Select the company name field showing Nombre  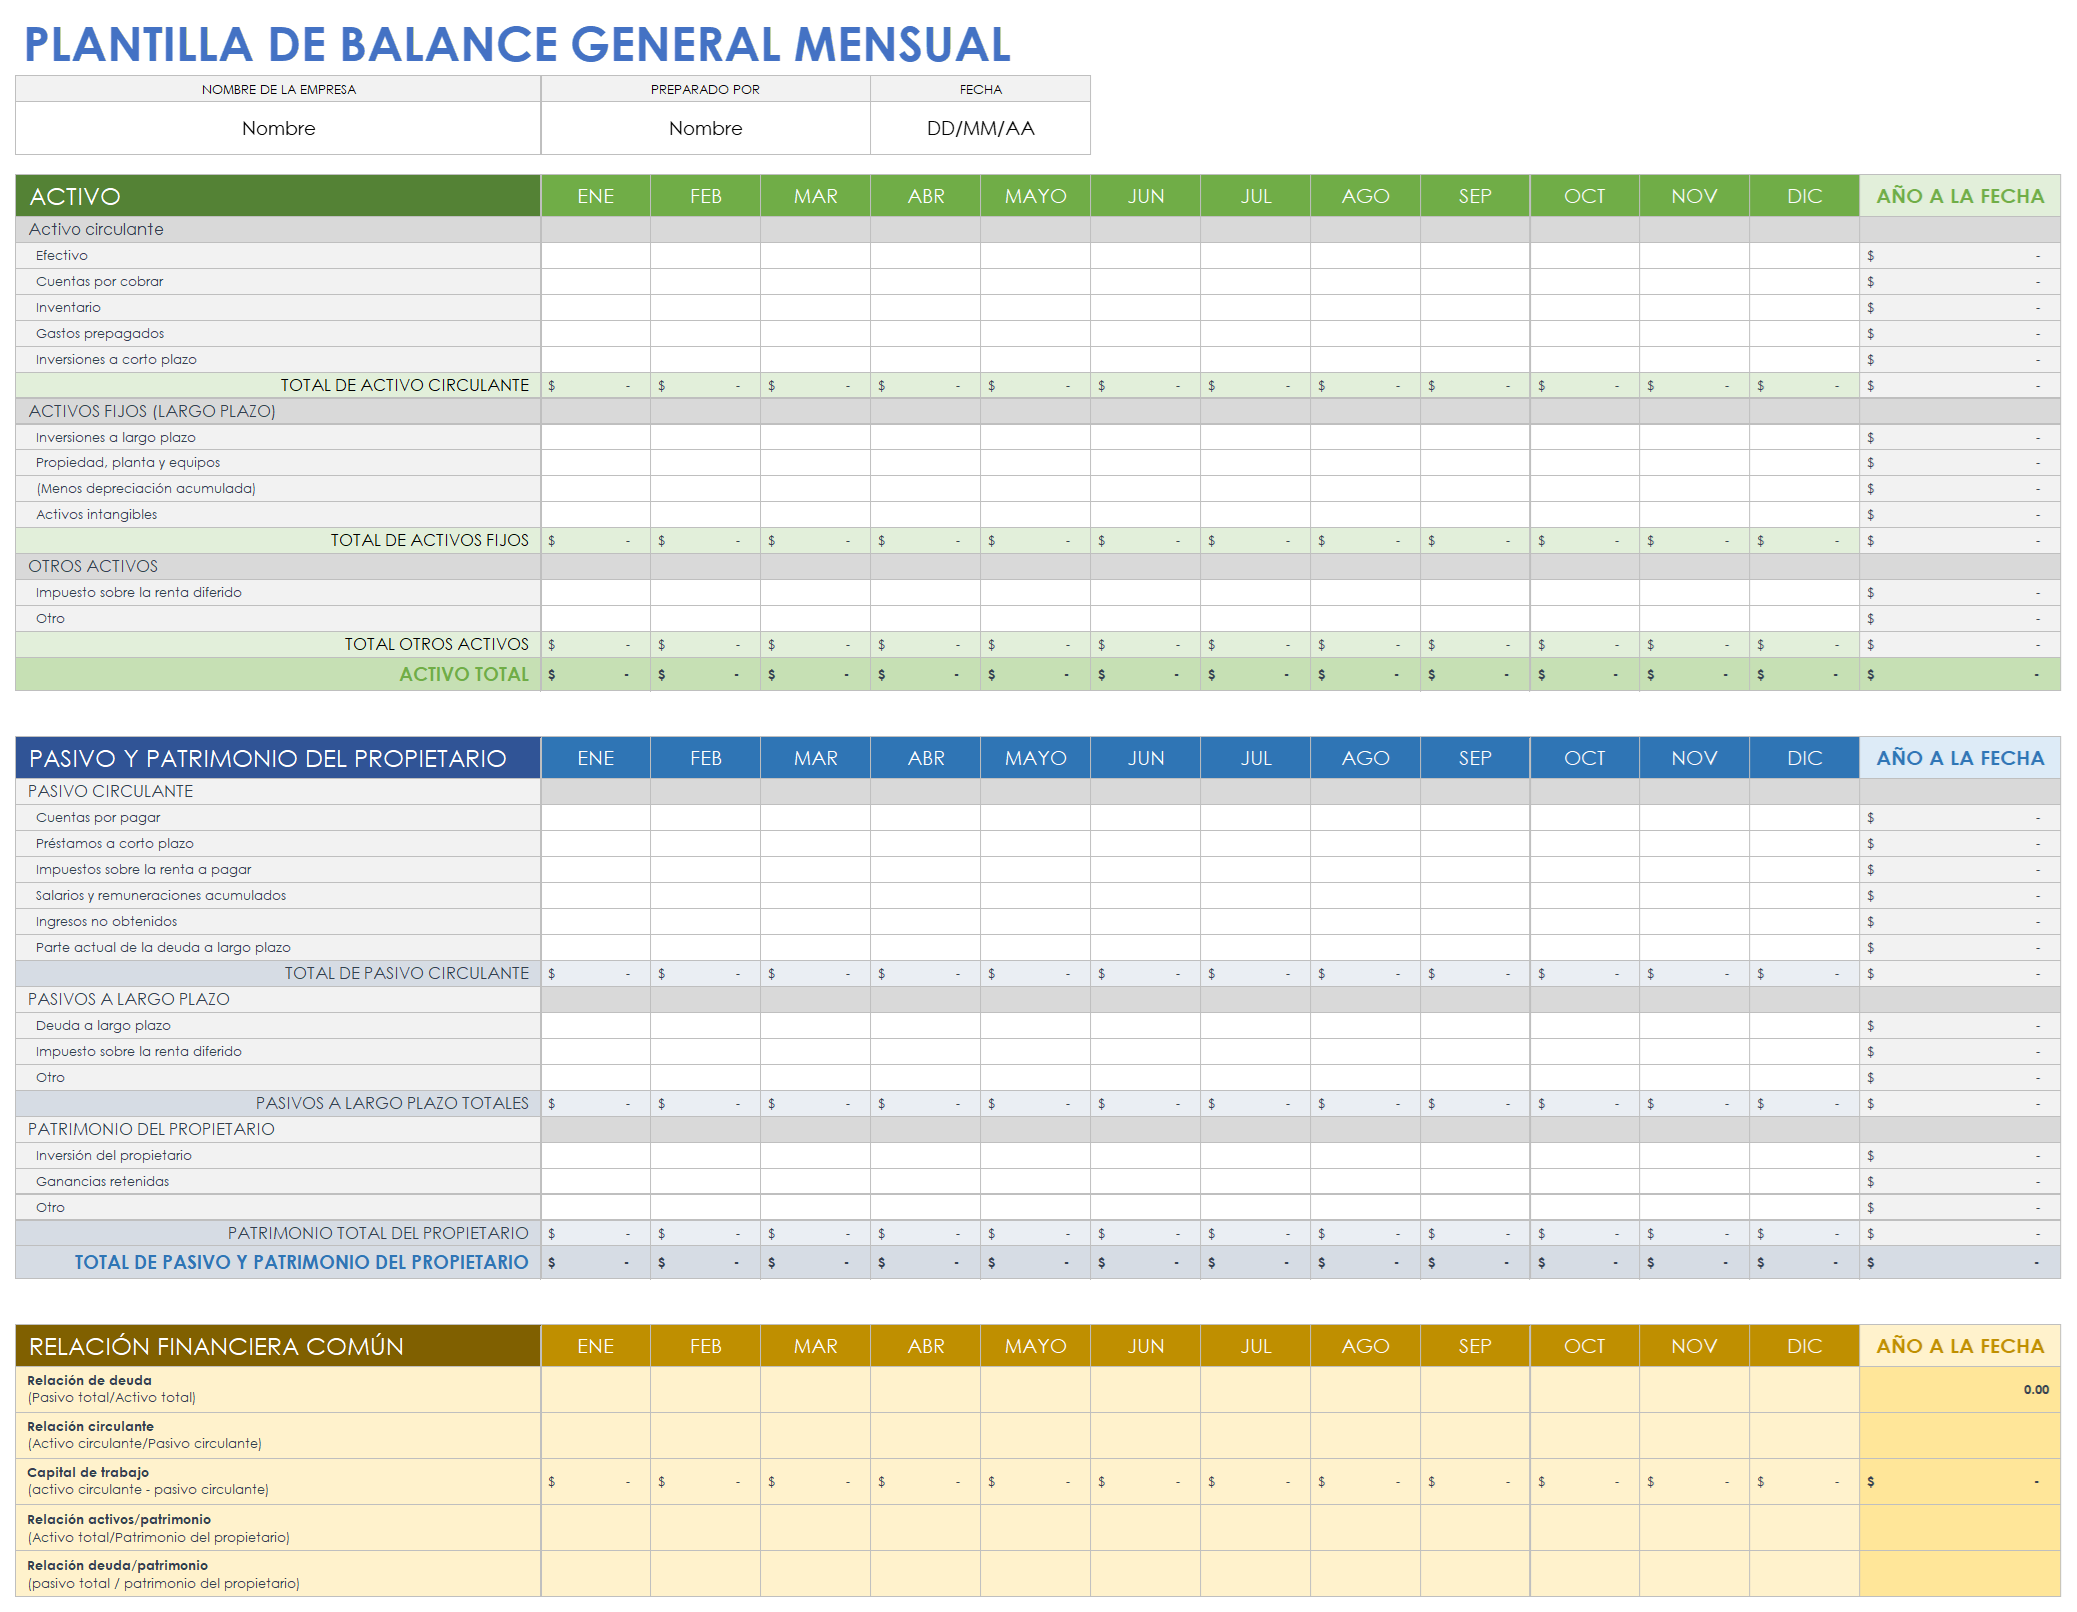click(278, 128)
